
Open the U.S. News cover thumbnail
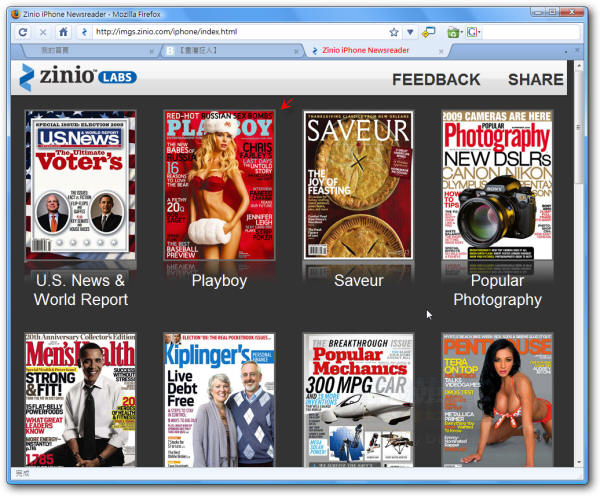pos(80,186)
